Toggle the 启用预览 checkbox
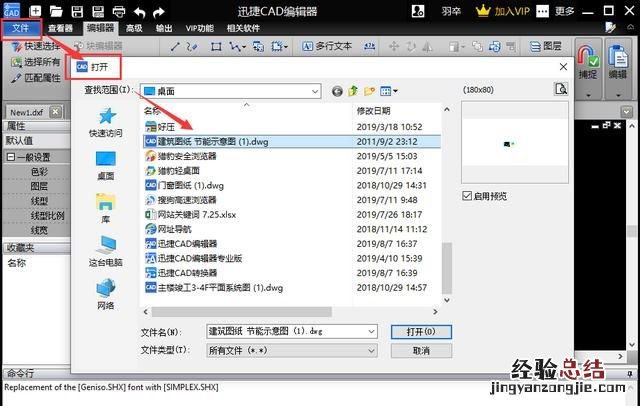 tap(467, 196)
